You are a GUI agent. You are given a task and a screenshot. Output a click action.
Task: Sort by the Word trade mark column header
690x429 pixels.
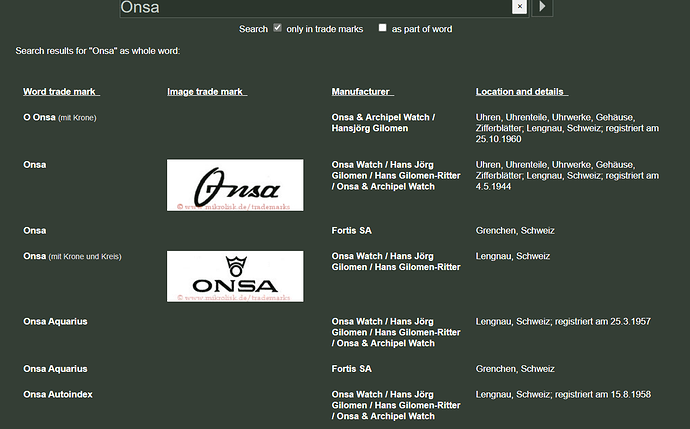tap(61, 92)
